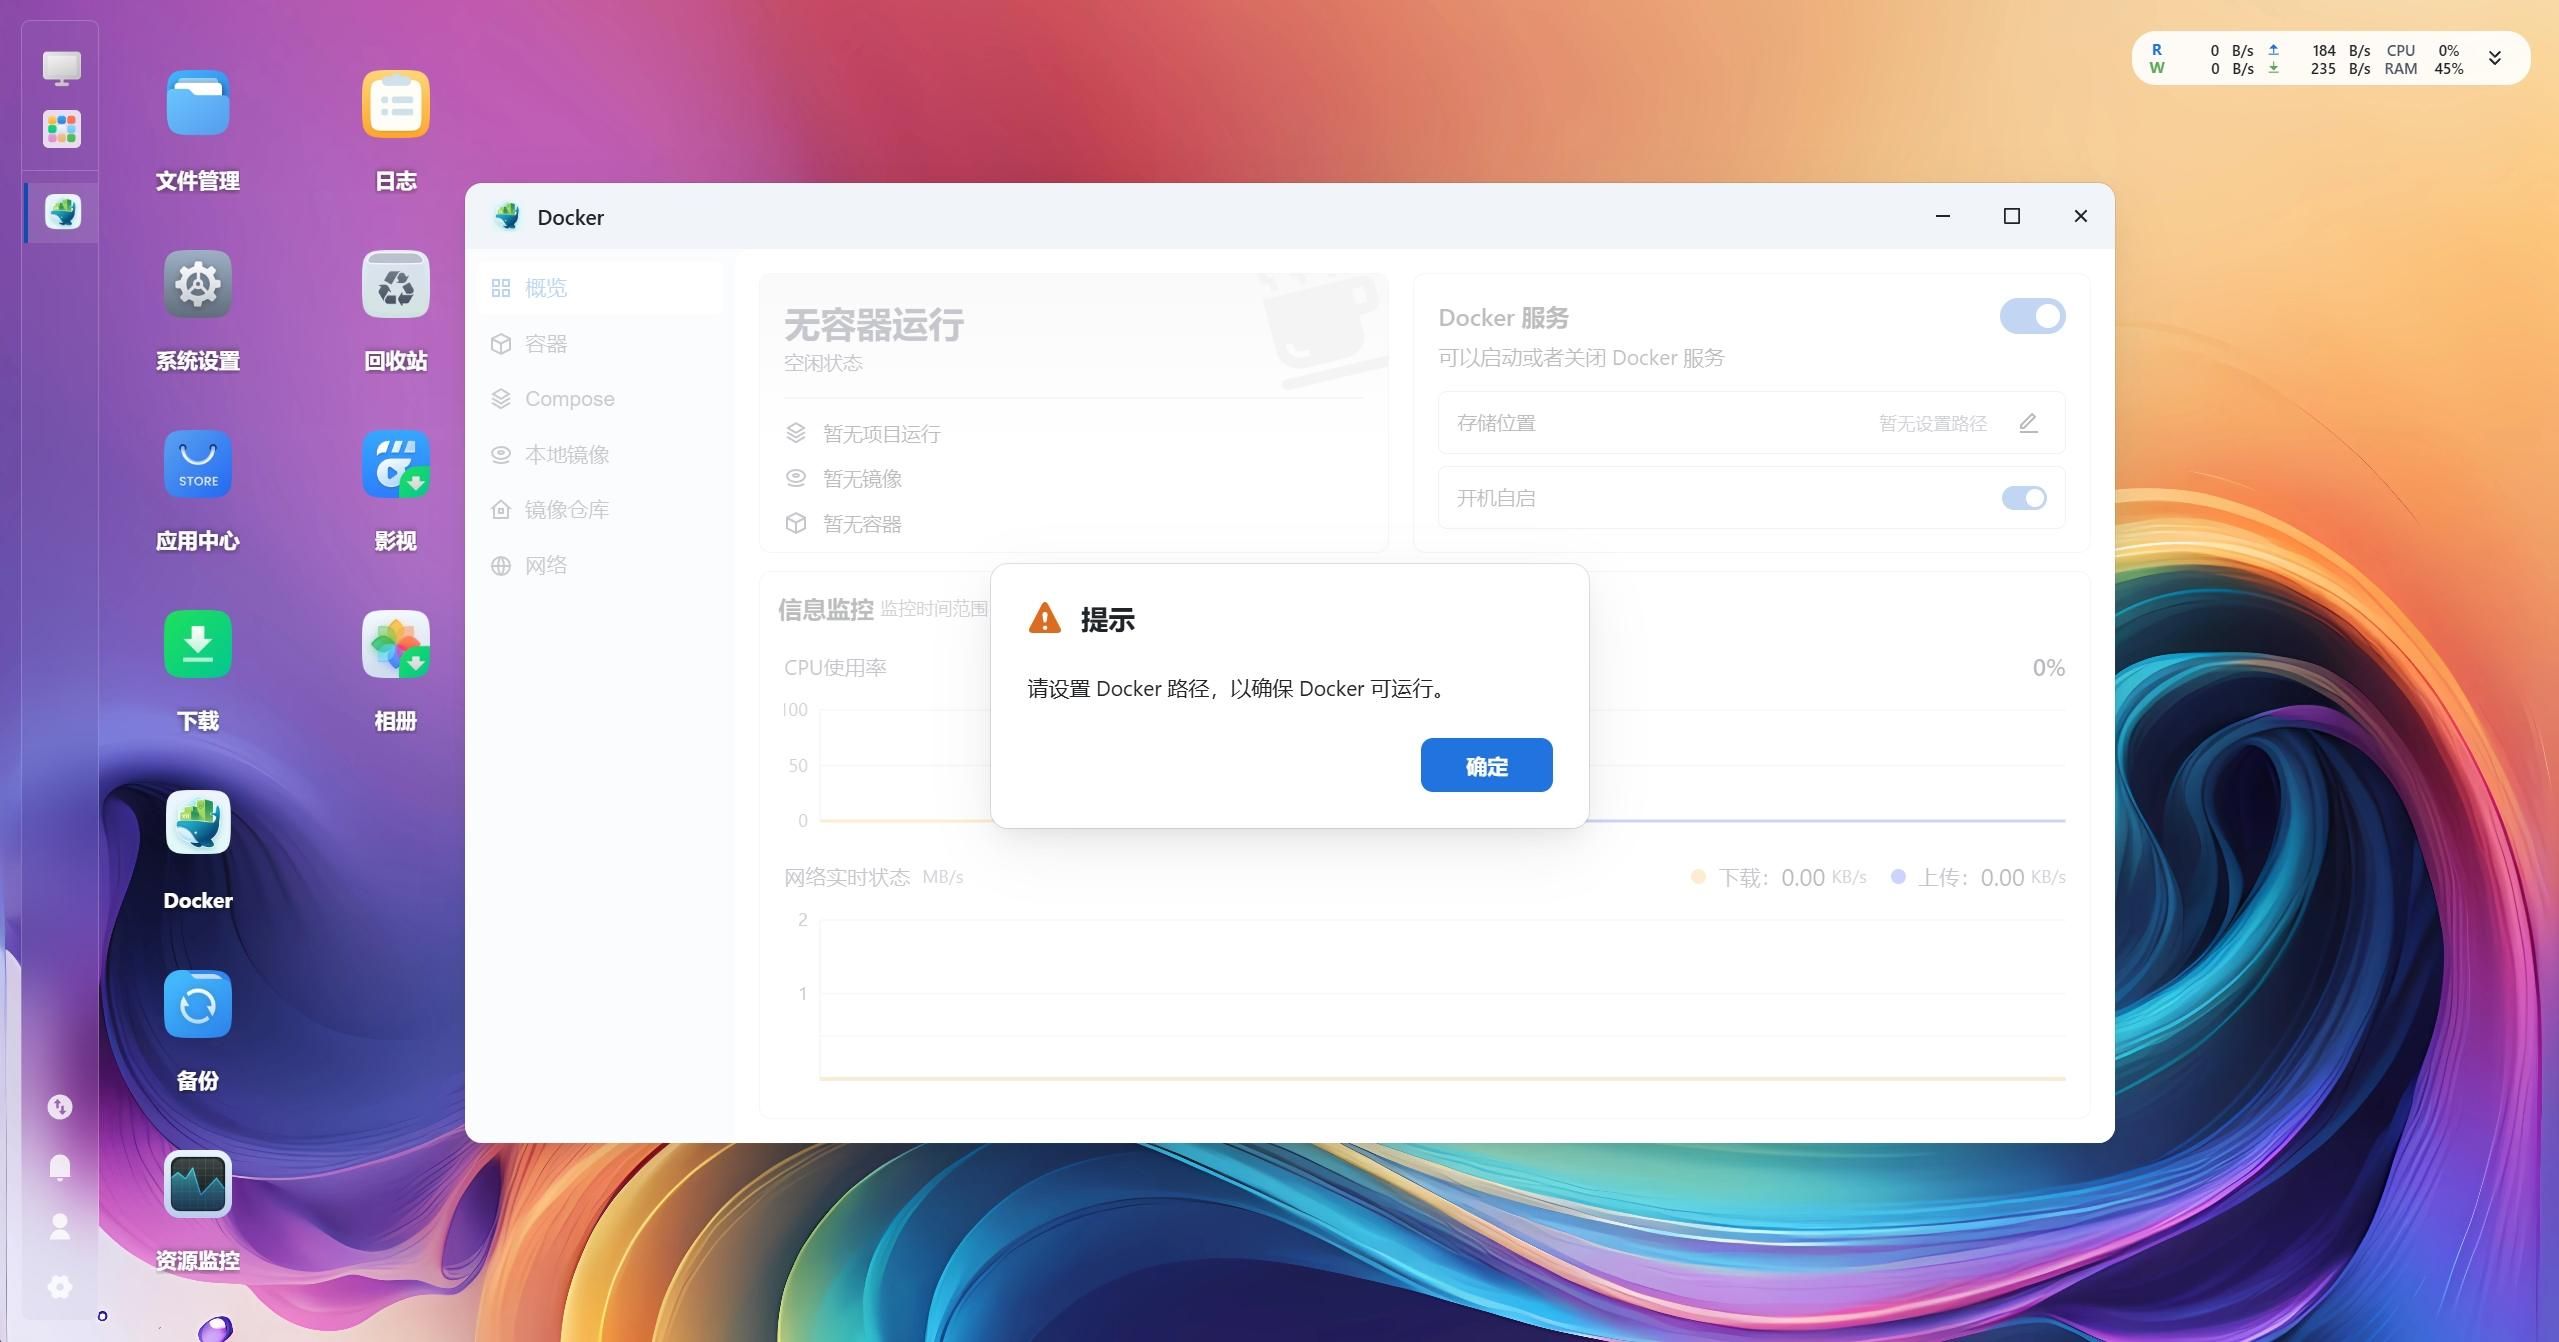Click 暂无镜像 status row
The height and width of the screenshot is (1342, 2559).
tap(844, 479)
